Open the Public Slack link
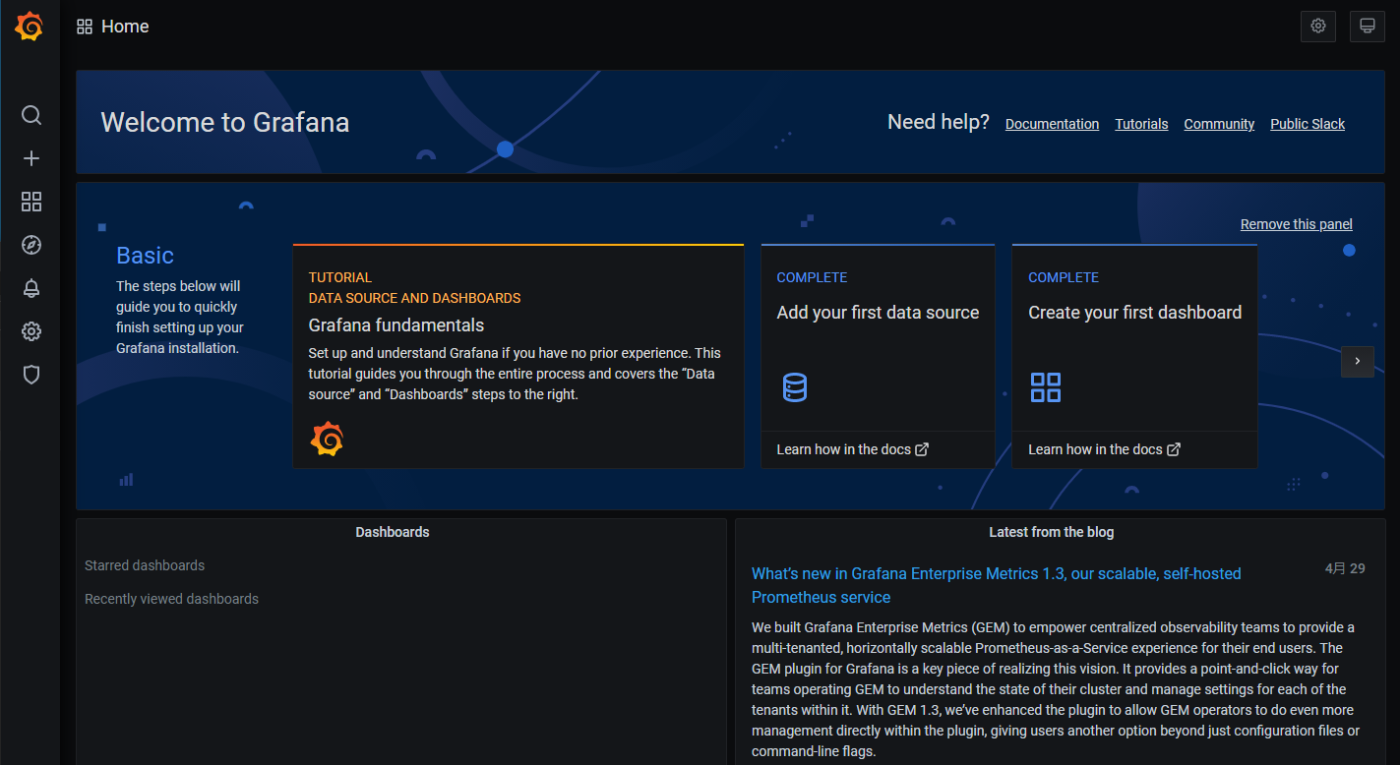 click(x=1308, y=124)
